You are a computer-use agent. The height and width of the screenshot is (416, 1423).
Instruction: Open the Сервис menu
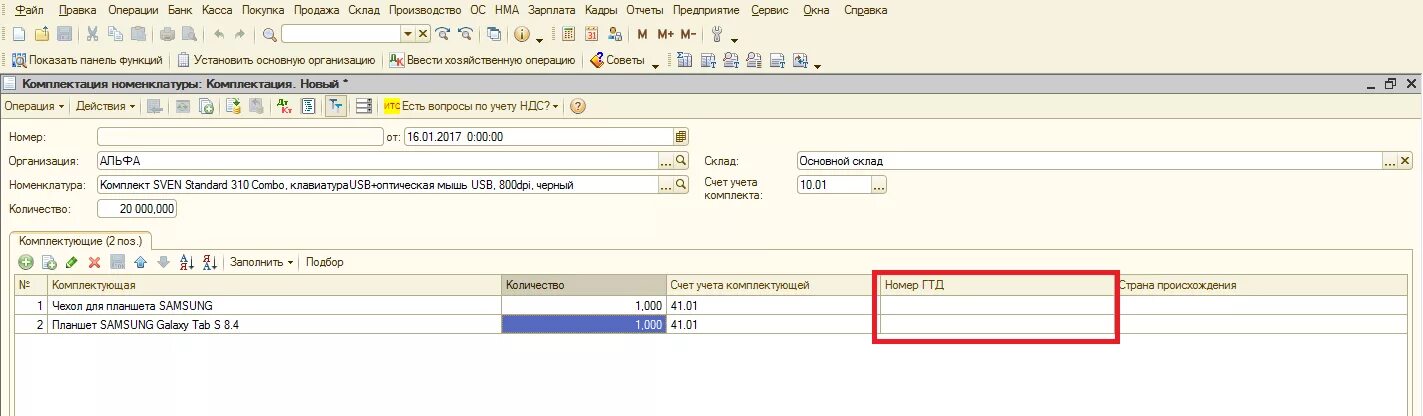click(769, 10)
